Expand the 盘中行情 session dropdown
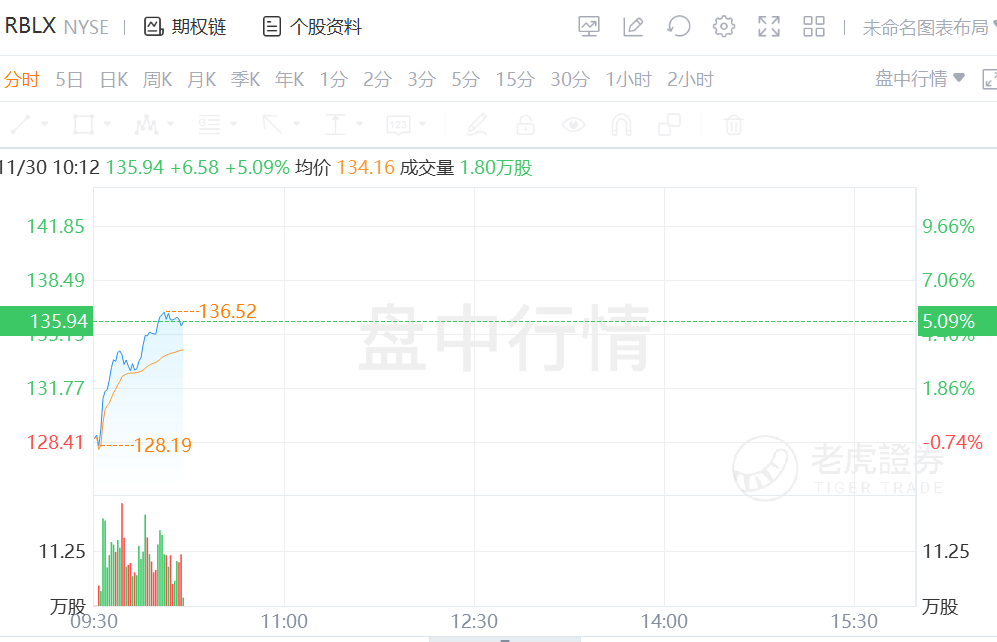Viewport: 997px width, 642px height. (x=919, y=78)
